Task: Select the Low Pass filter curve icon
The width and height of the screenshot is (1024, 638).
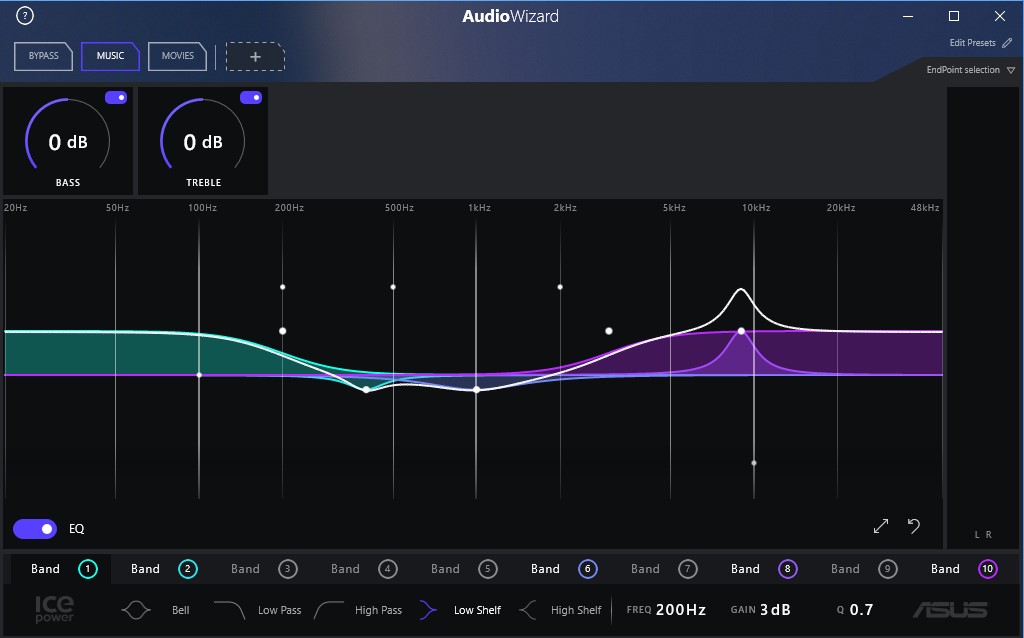Action: coord(229,610)
